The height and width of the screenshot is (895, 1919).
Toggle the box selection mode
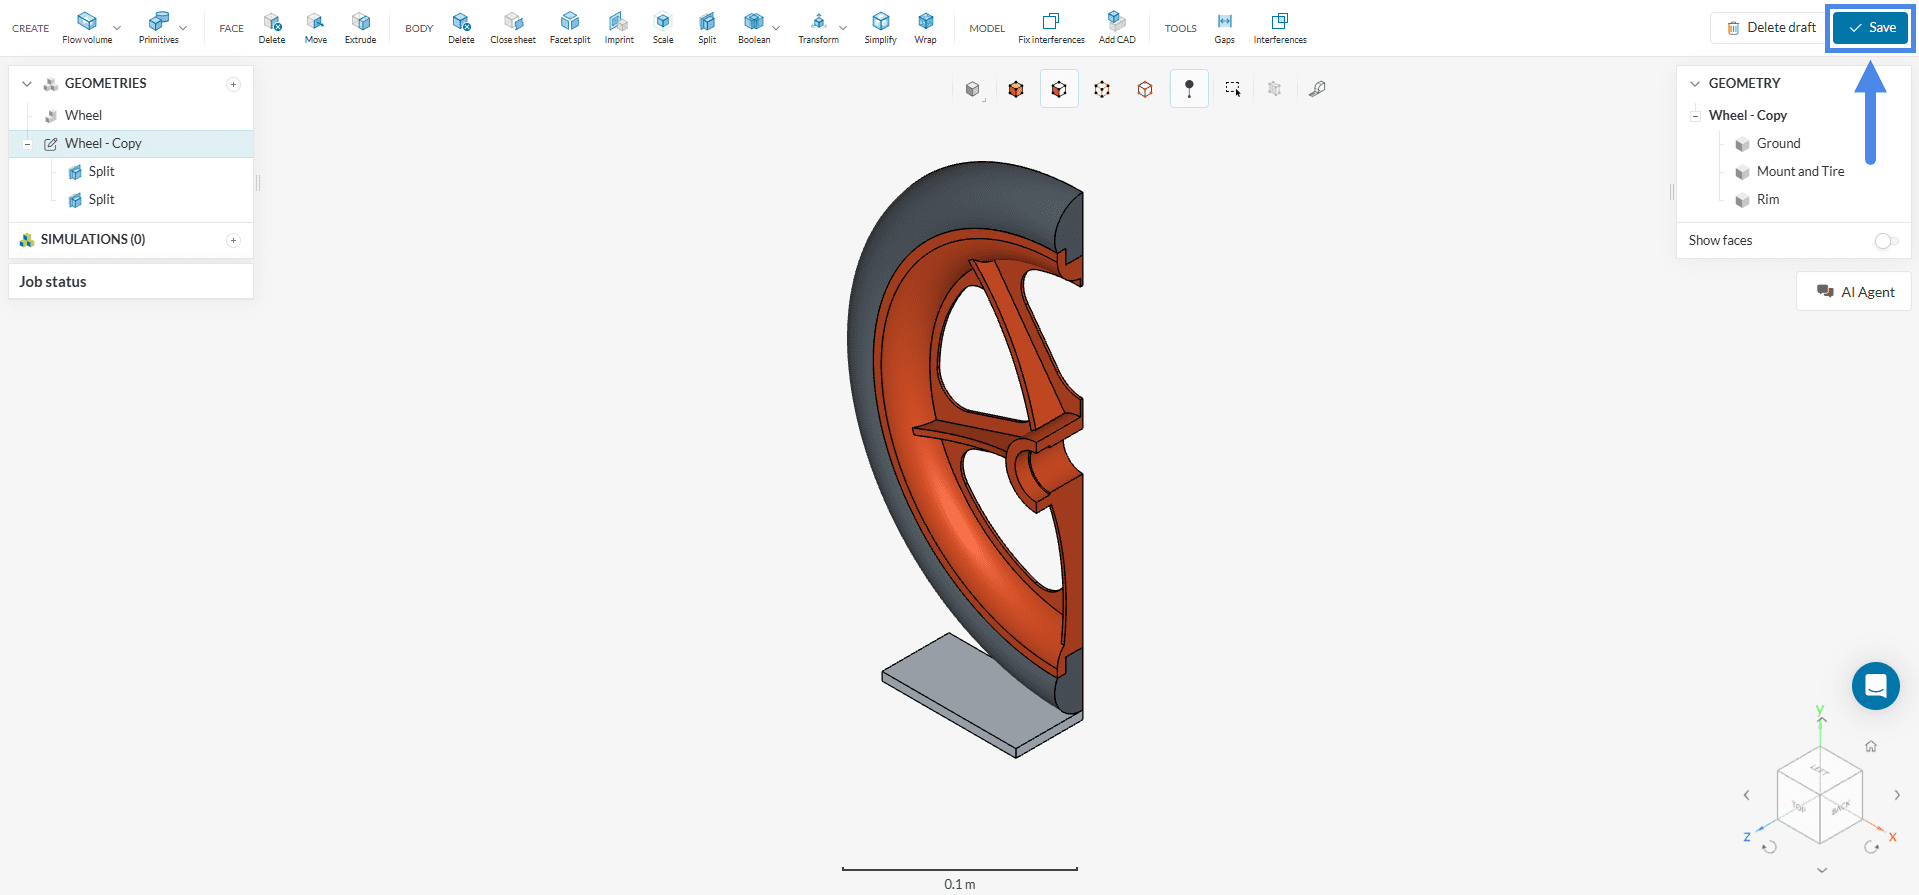pyautogui.click(x=1232, y=89)
